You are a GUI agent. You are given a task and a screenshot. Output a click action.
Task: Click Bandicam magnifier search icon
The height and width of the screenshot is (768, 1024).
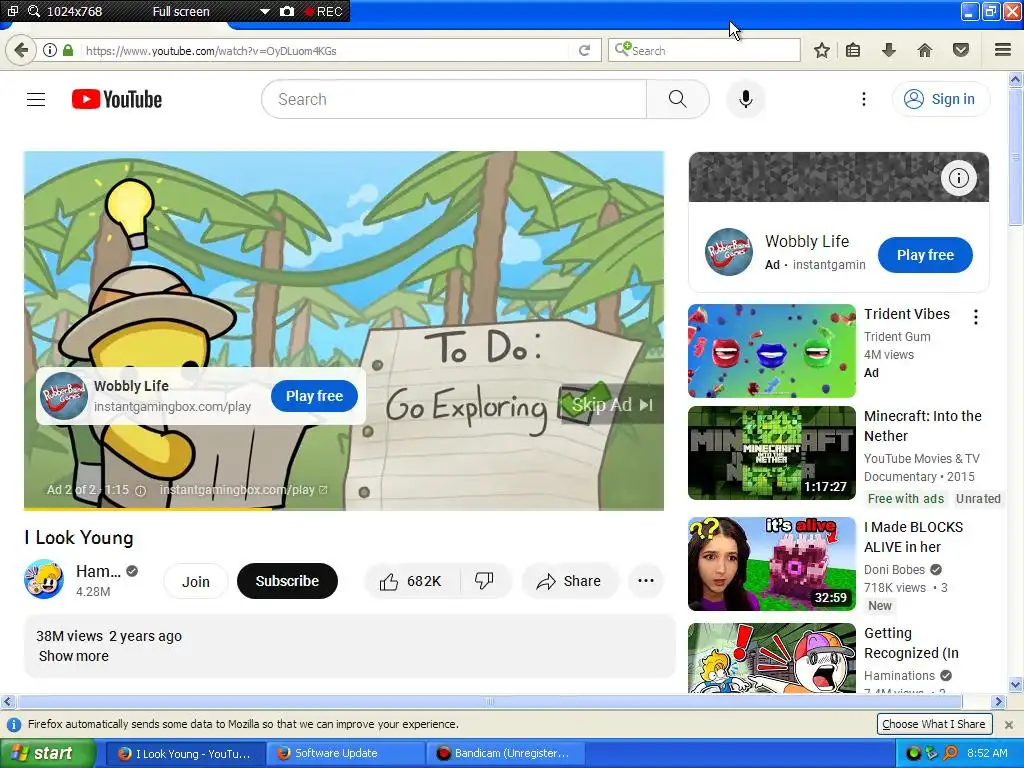[x=34, y=11]
